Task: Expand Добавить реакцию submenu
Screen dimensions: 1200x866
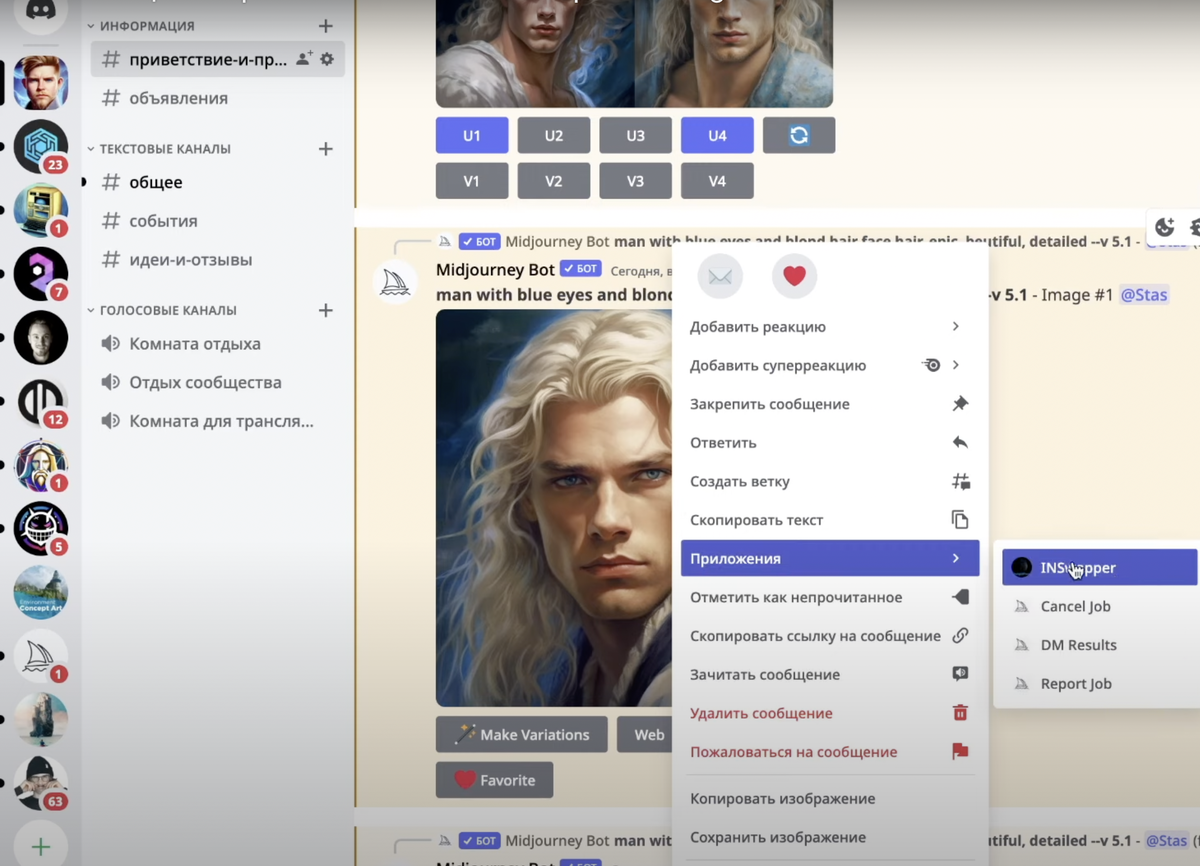Action: click(x=830, y=327)
